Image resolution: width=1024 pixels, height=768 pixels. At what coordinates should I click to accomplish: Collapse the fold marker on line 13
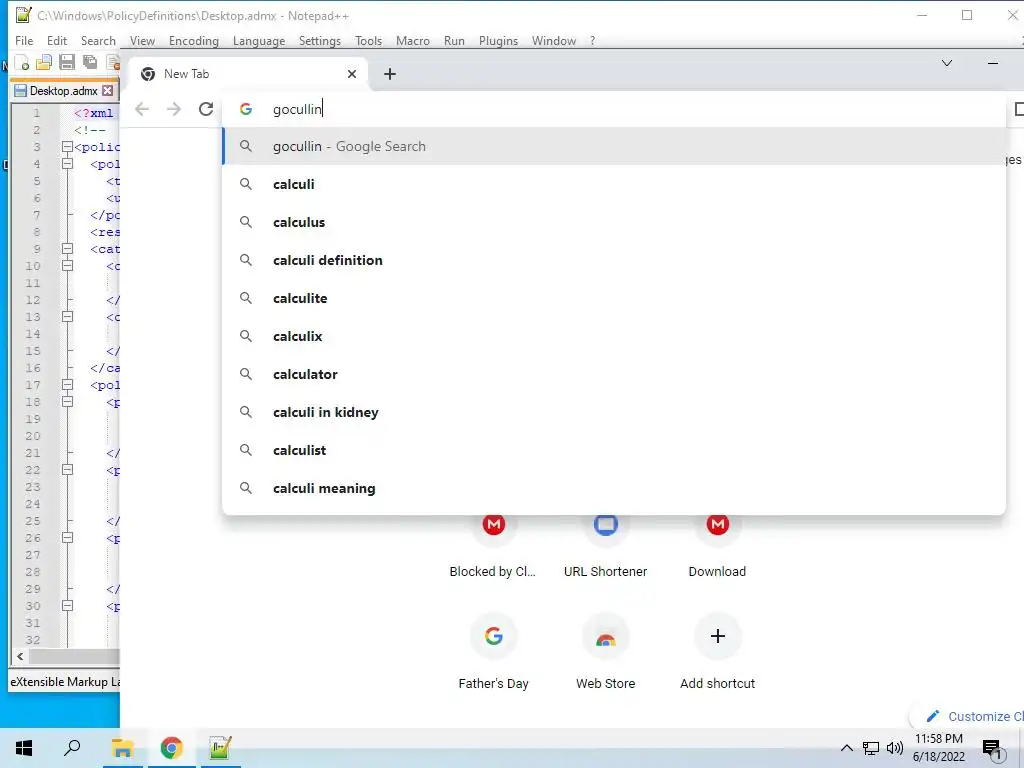[67, 317]
